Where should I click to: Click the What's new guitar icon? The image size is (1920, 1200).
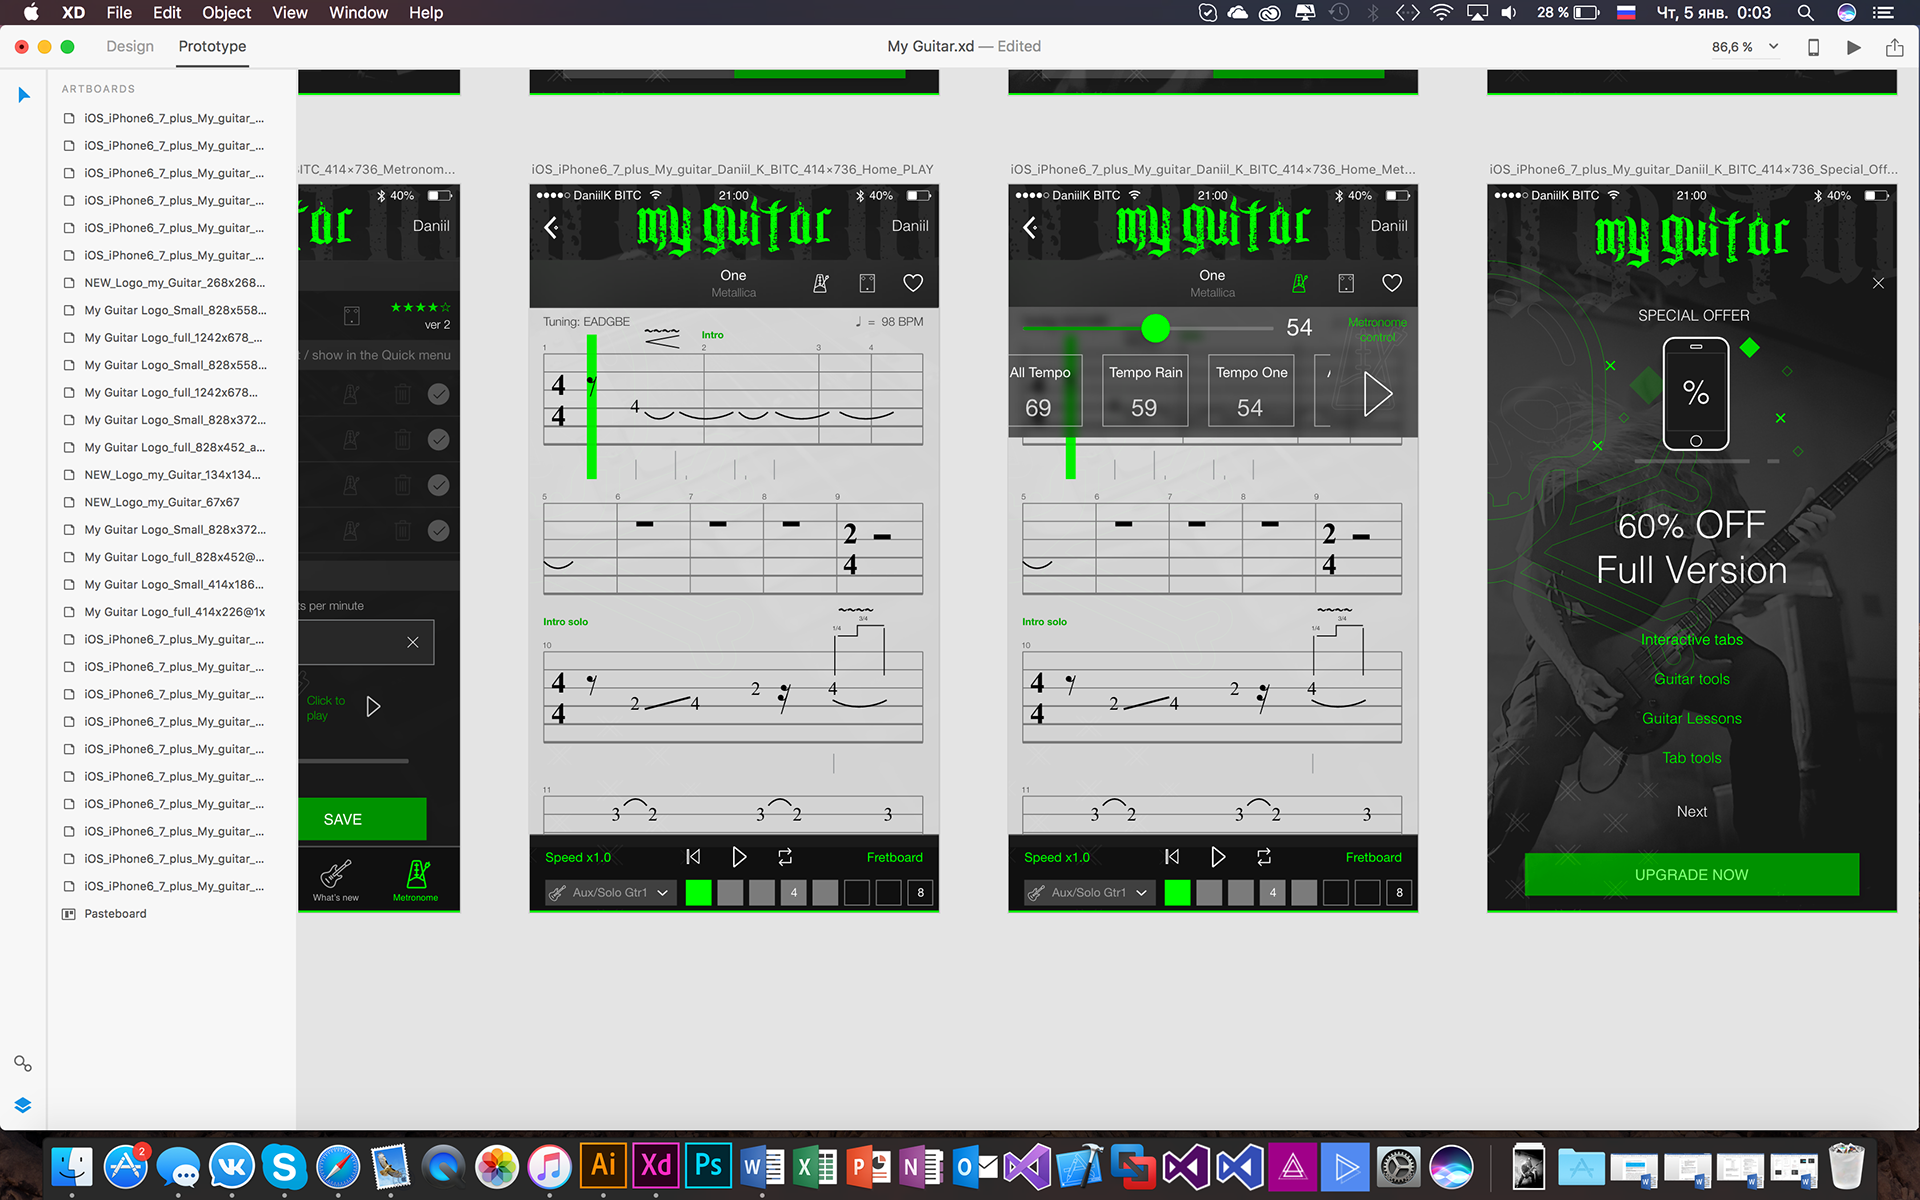pos(336,874)
